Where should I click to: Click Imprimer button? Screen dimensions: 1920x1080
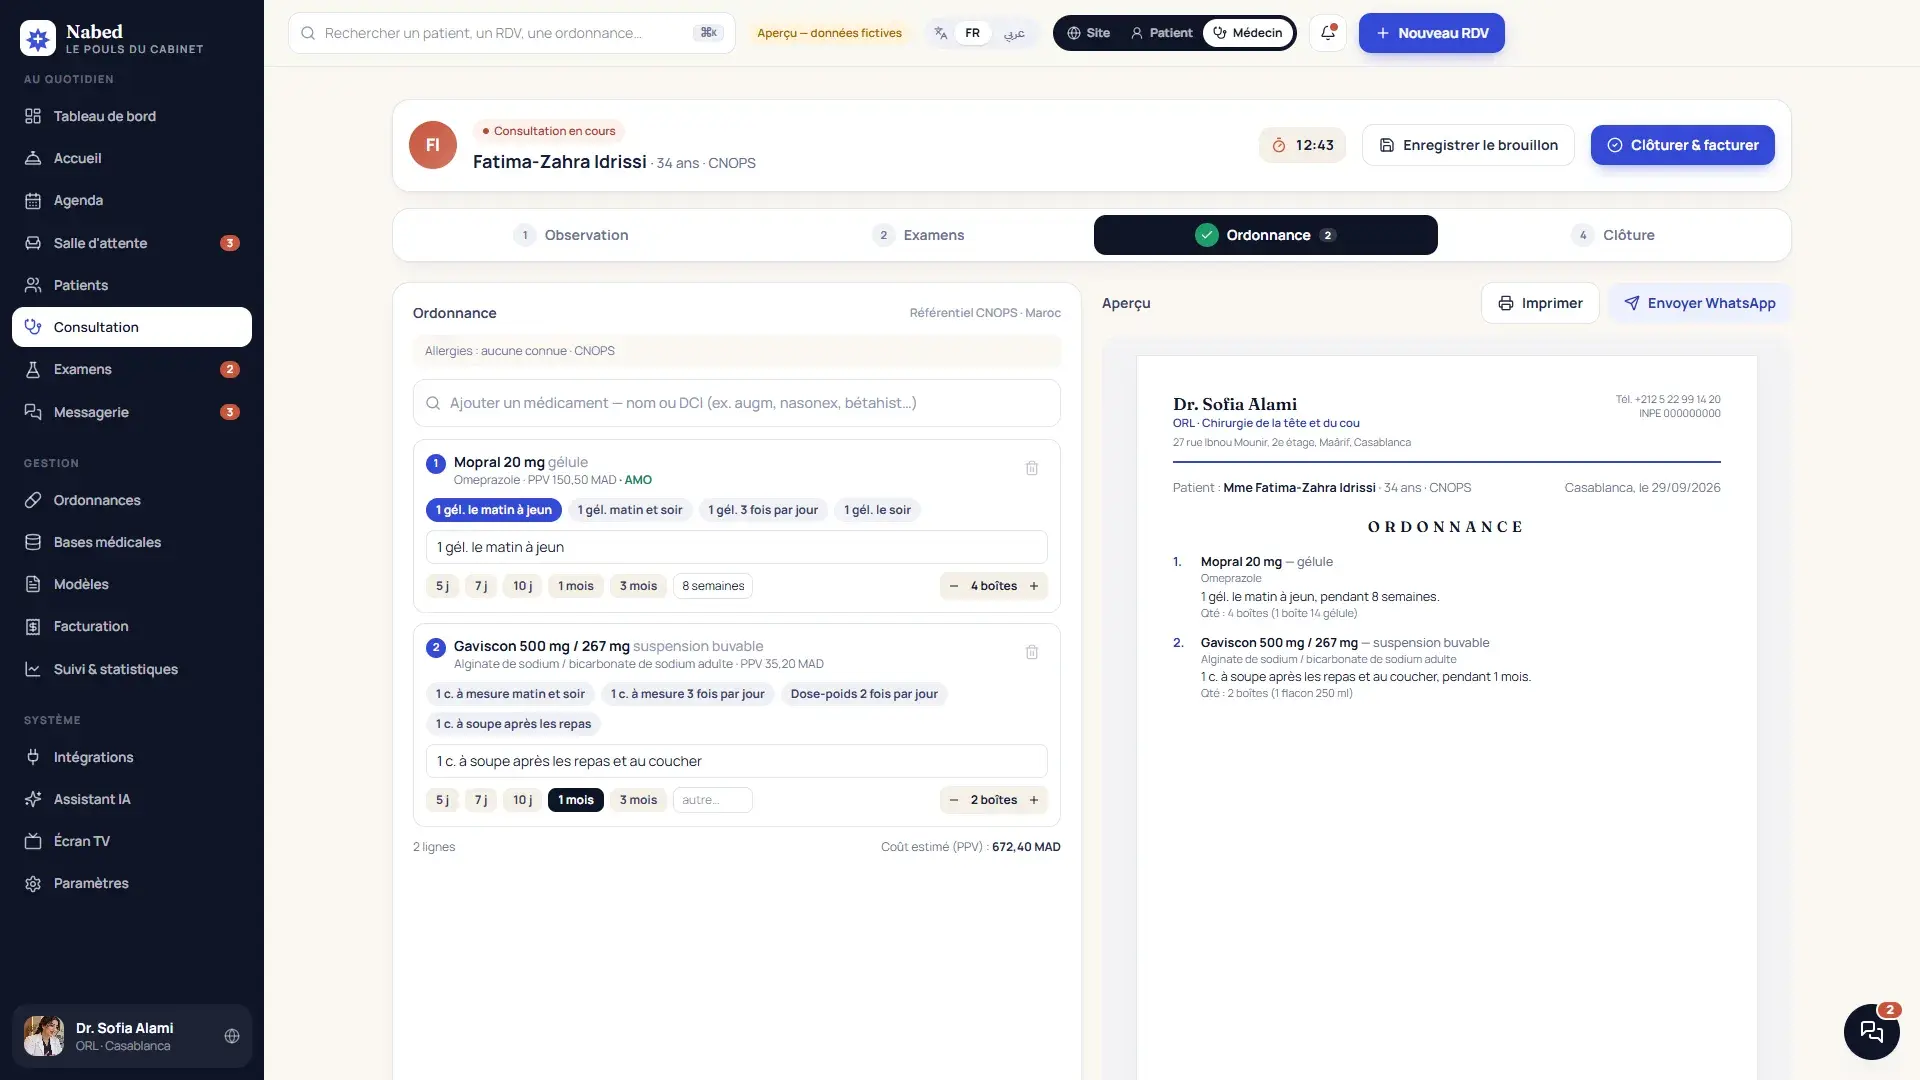point(1540,303)
